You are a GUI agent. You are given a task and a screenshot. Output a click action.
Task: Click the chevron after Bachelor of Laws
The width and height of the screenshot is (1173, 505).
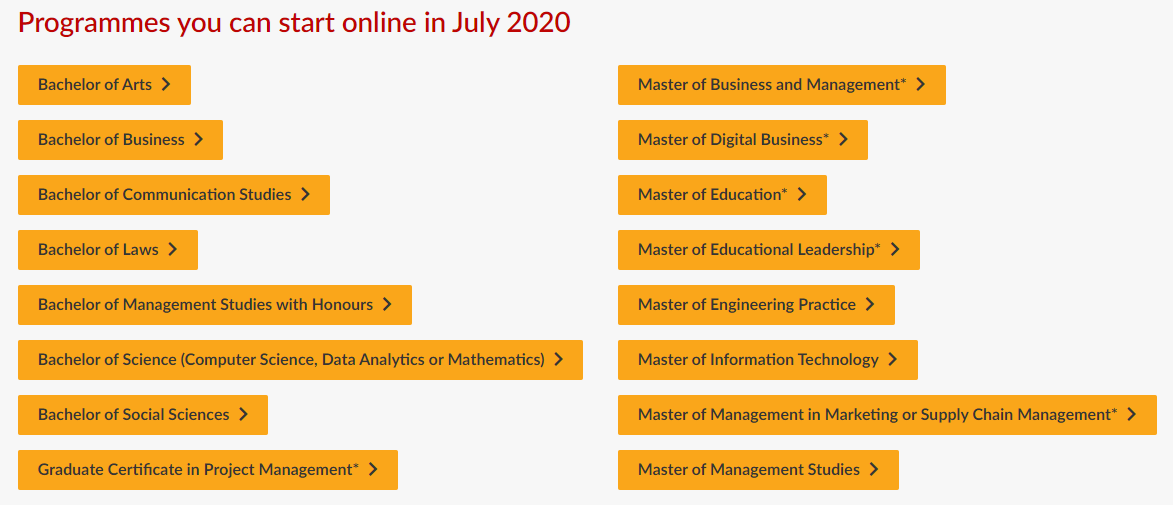click(x=172, y=250)
